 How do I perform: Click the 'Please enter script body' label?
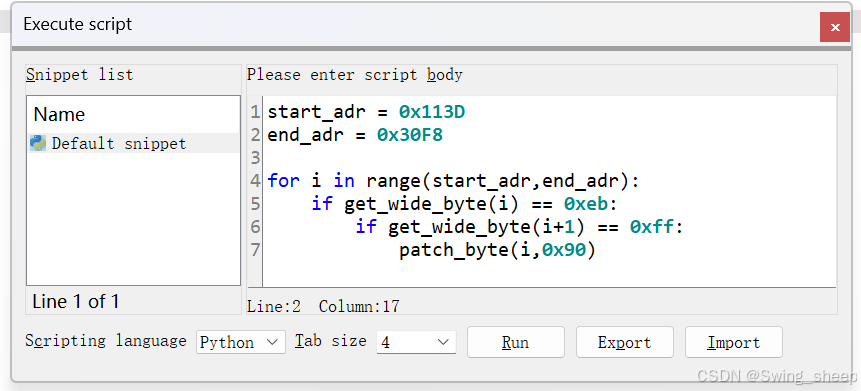click(355, 75)
